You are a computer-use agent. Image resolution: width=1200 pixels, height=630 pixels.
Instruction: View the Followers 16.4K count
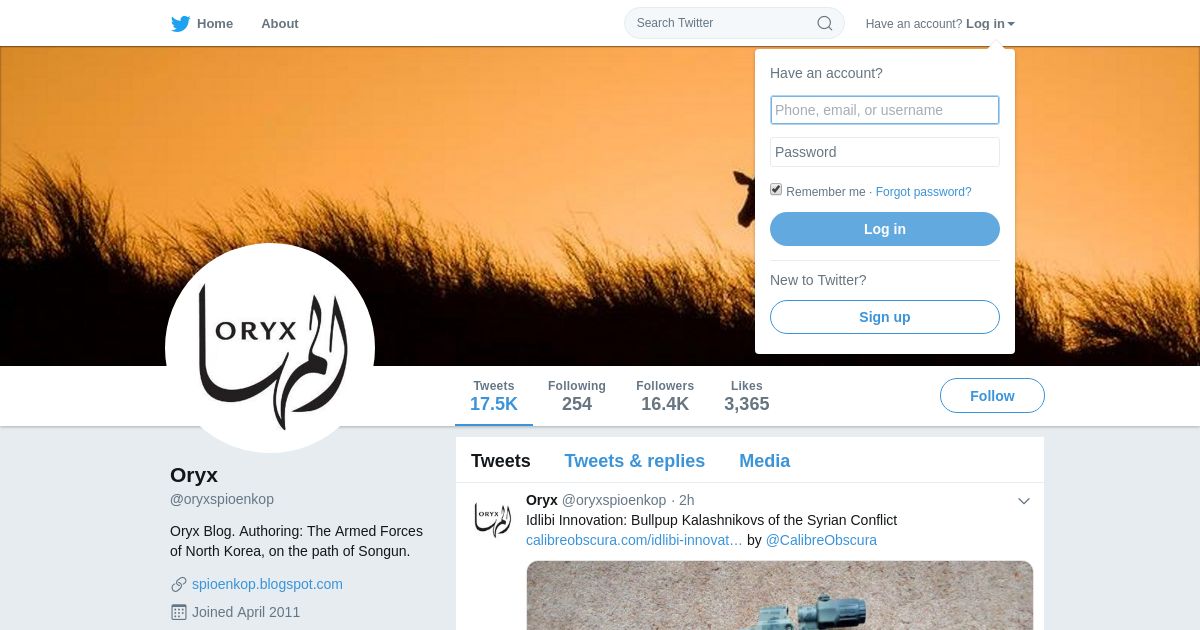pyautogui.click(x=665, y=396)
